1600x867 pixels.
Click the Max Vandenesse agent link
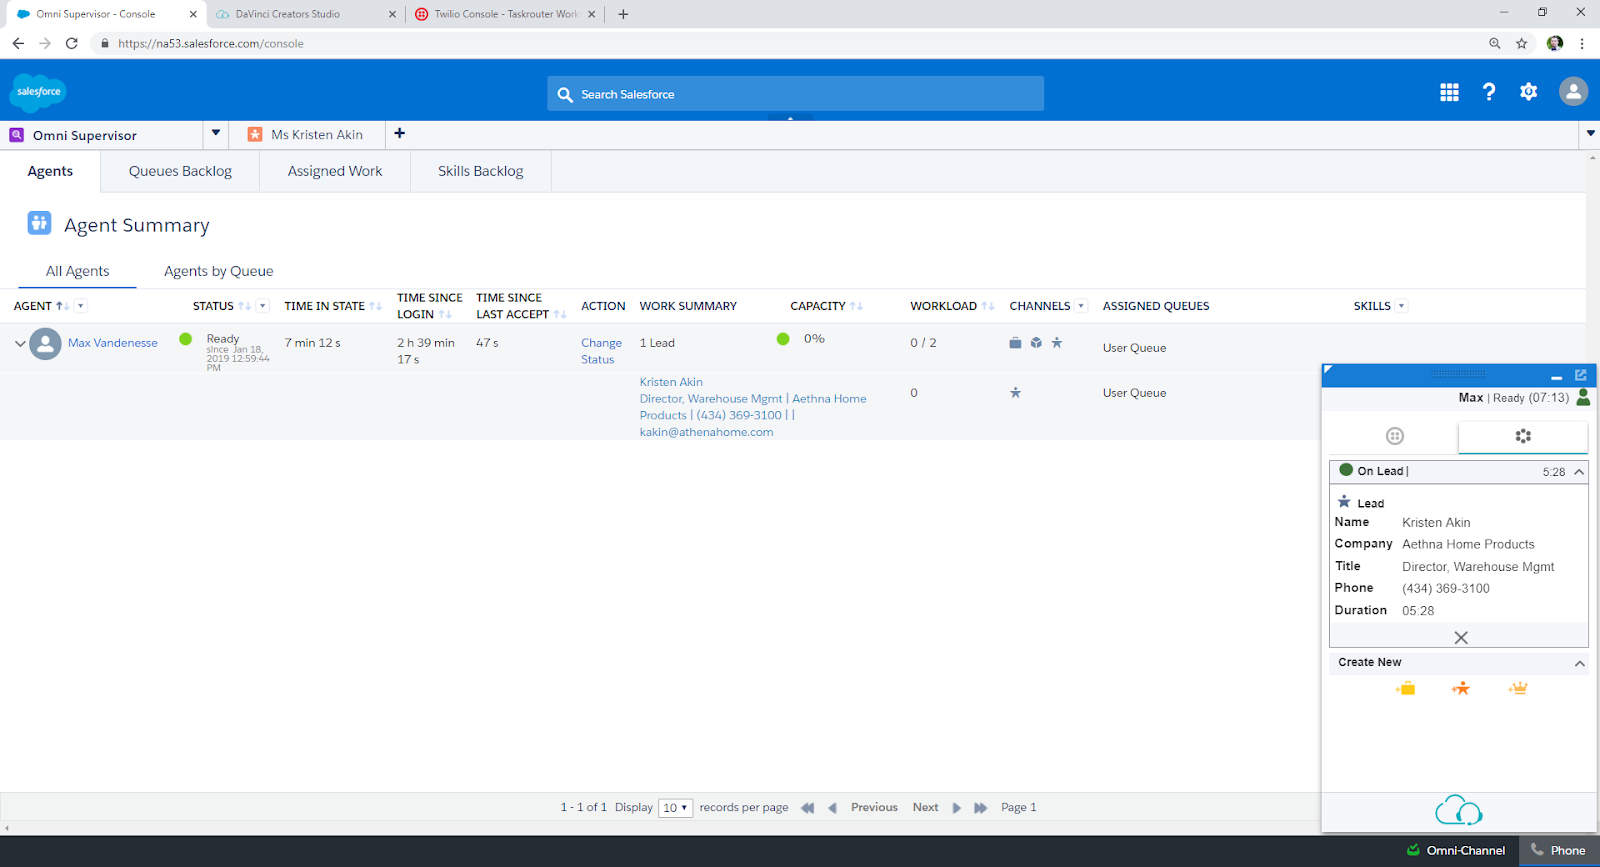113,343
